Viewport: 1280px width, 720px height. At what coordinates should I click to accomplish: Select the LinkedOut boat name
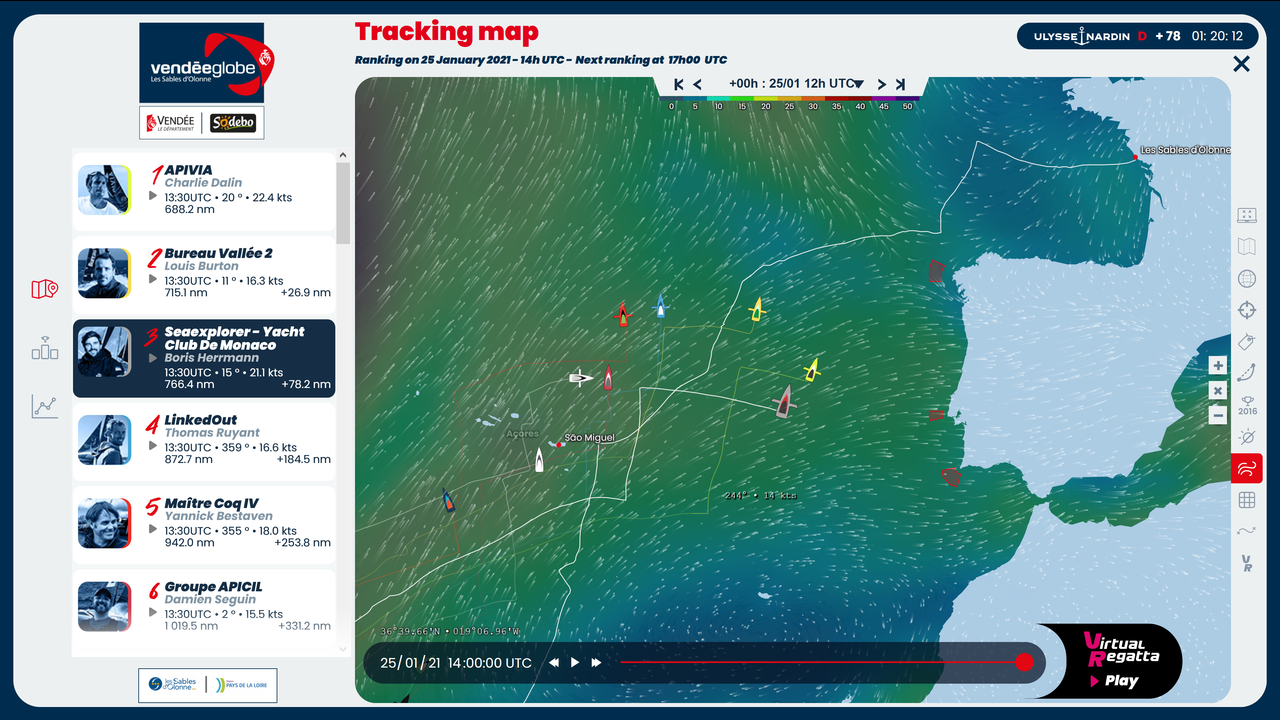[201, 420]
